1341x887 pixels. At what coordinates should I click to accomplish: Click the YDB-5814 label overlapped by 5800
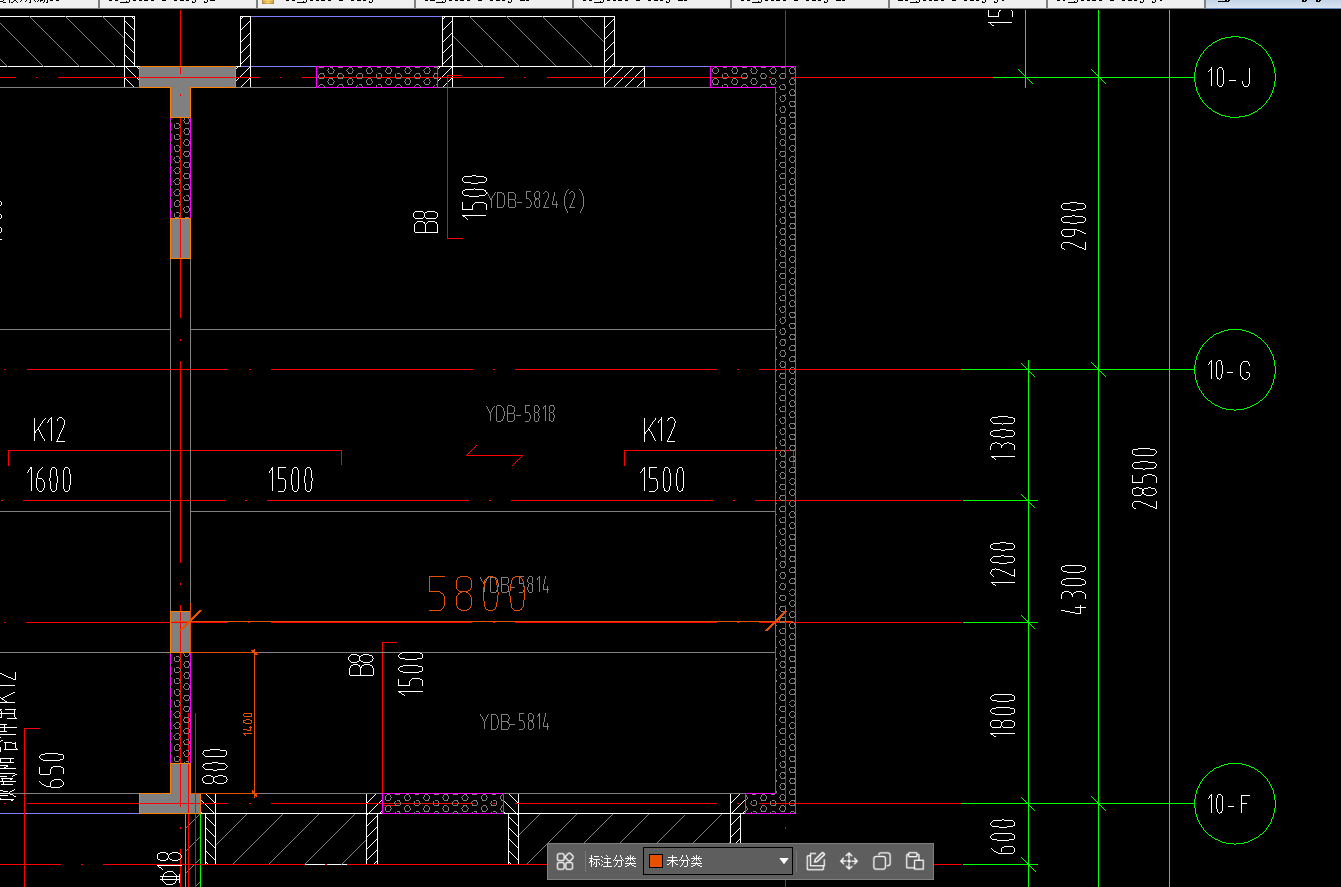[x=515, y=585]
